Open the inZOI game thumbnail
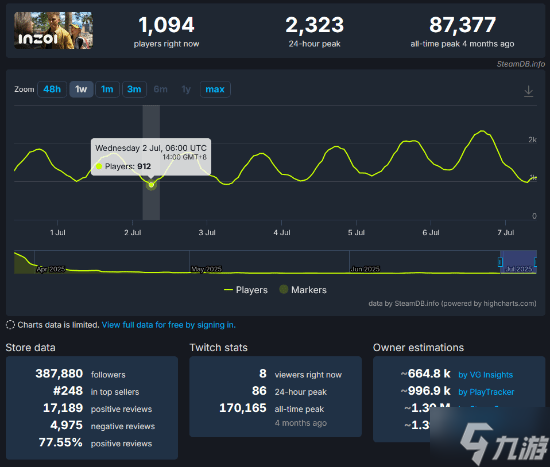Viewport: 550px width, 467px height. coord(53,31)
